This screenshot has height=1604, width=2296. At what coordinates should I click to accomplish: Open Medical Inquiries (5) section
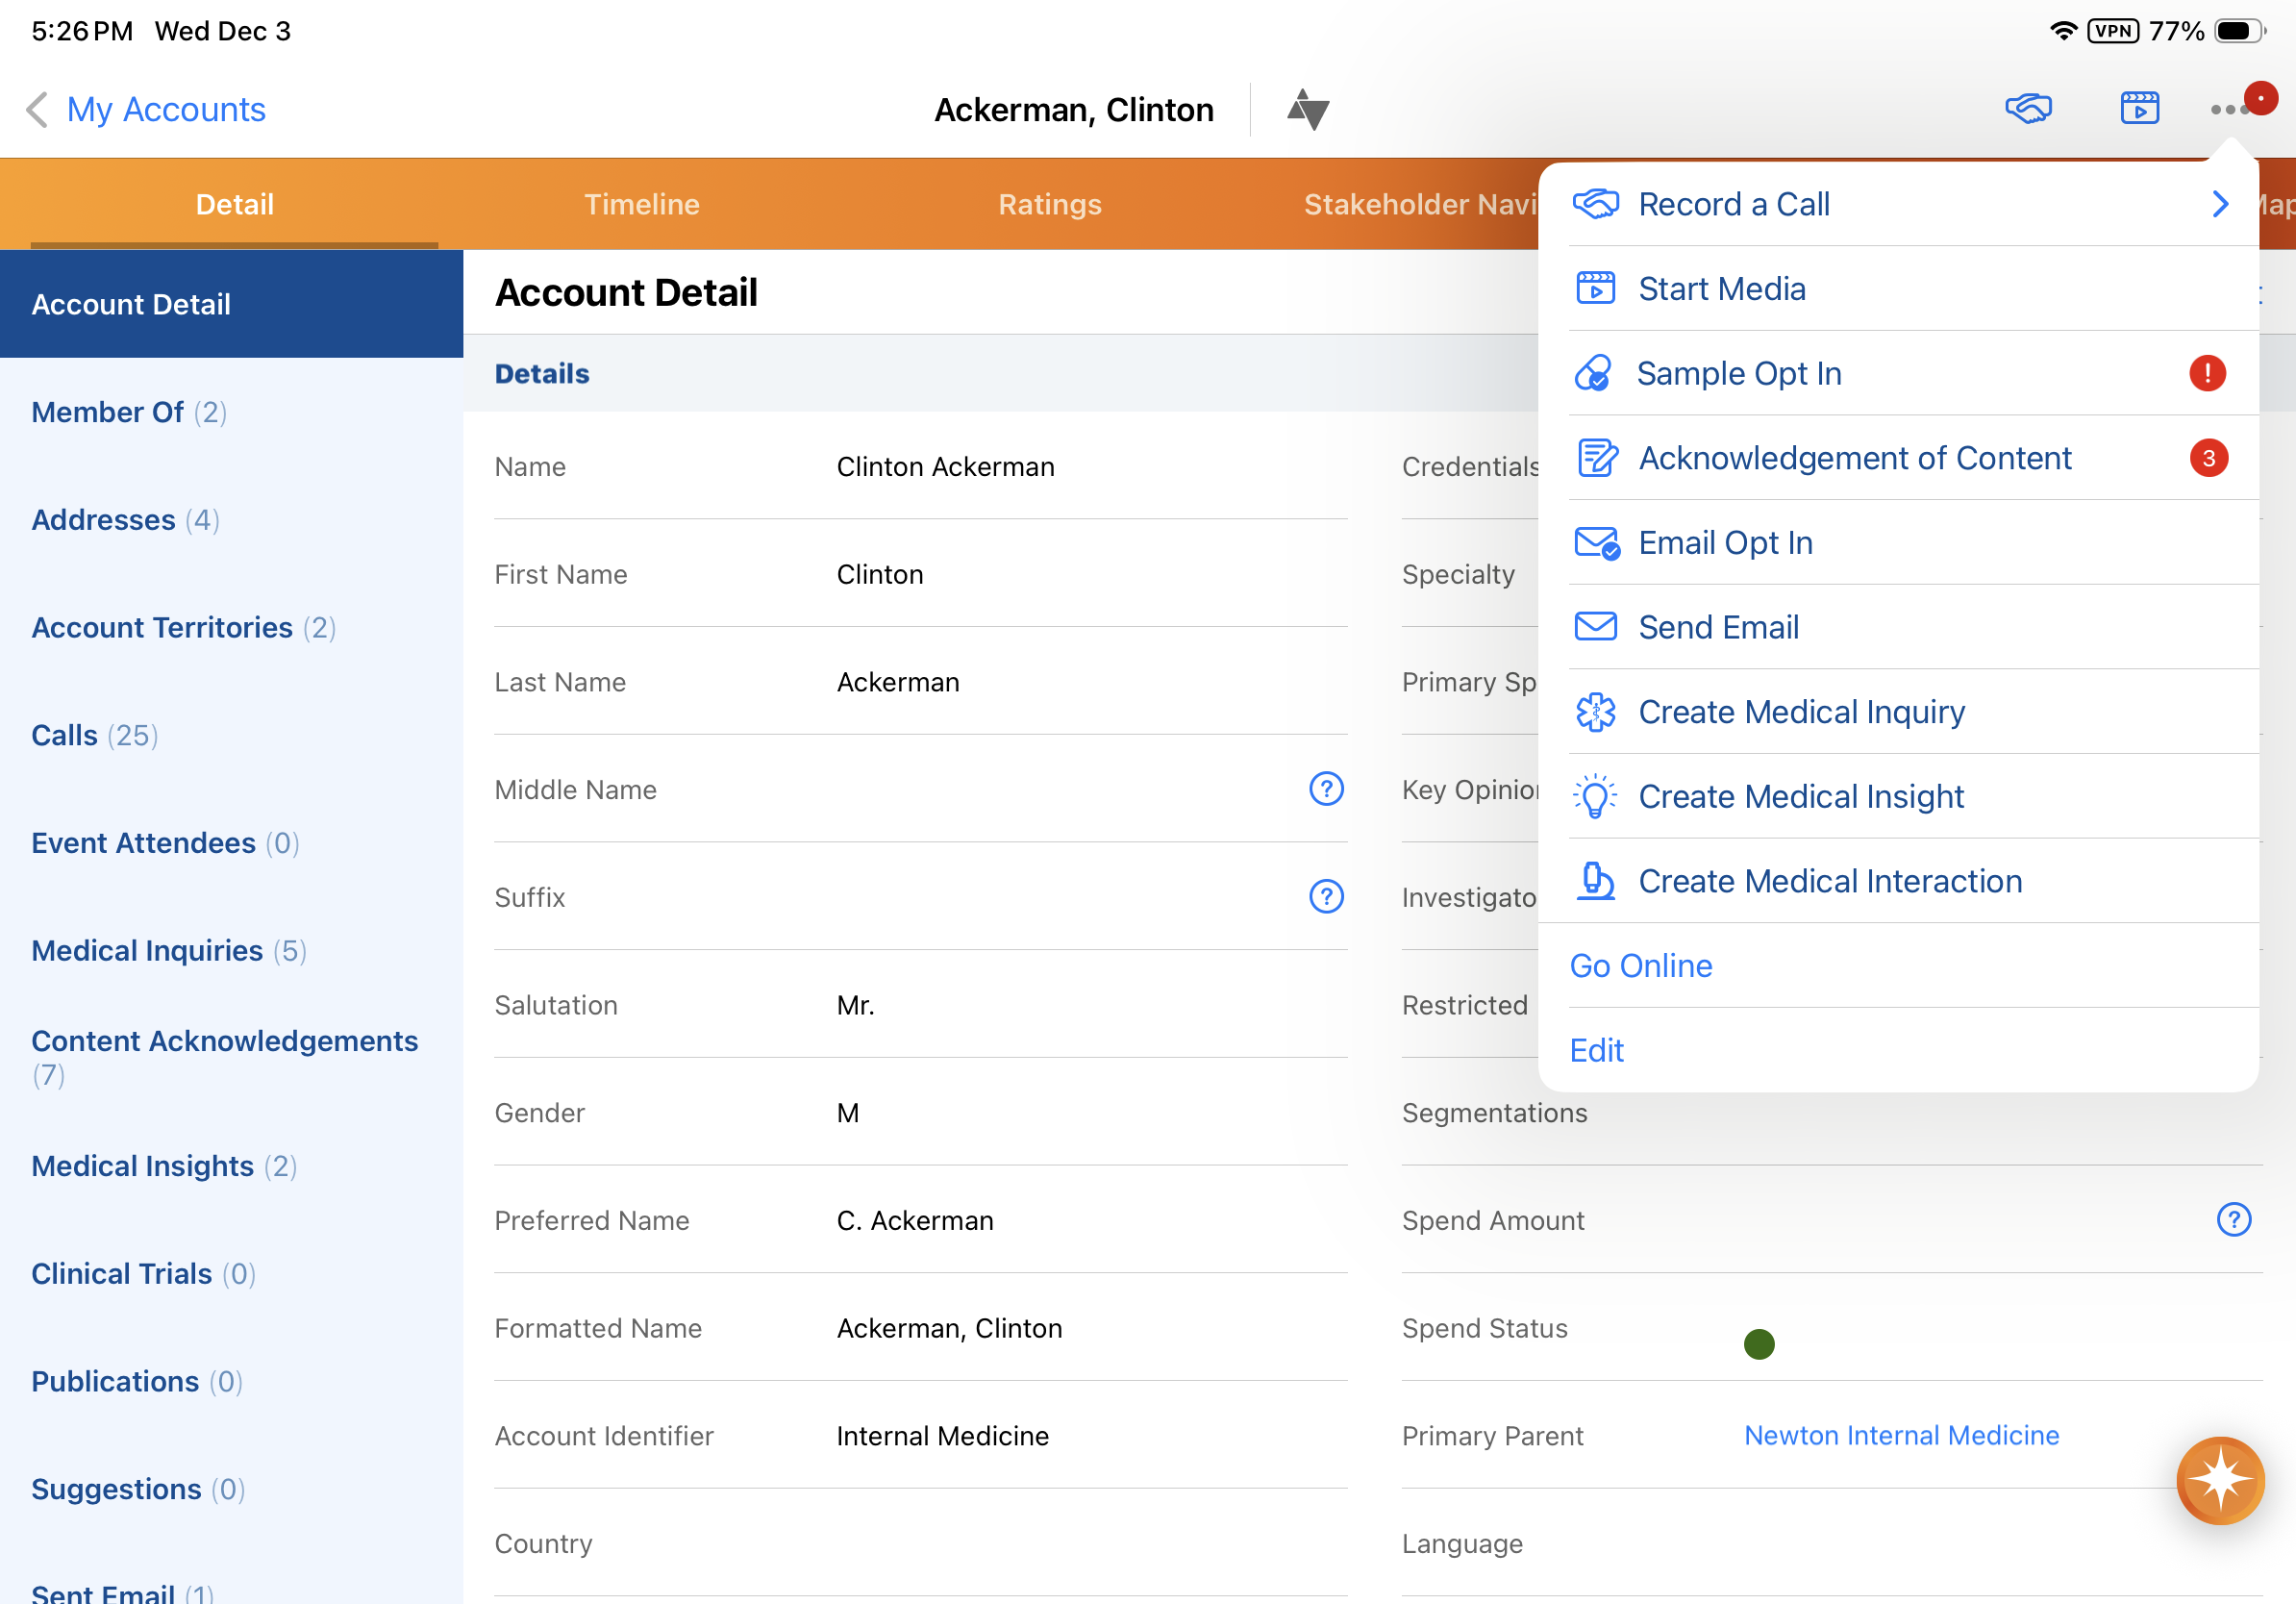[x=168, y=950]
